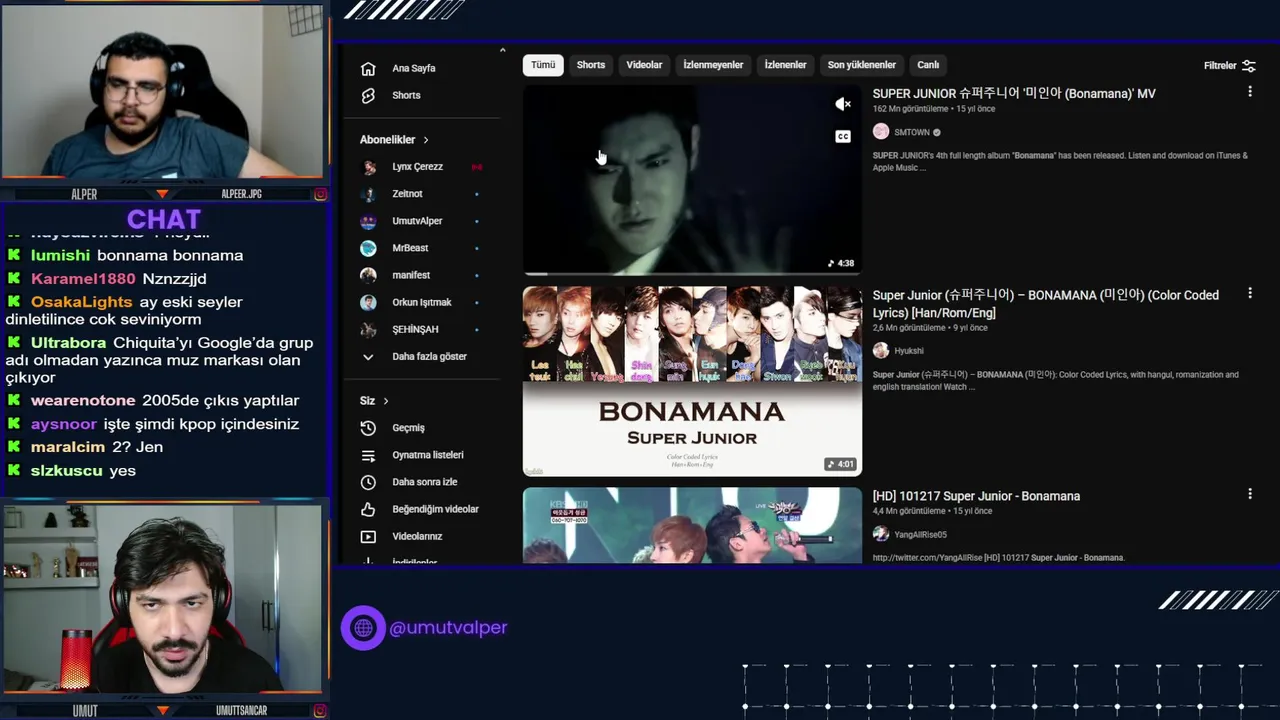Click SMTOWN channel name

click(912, 133)
